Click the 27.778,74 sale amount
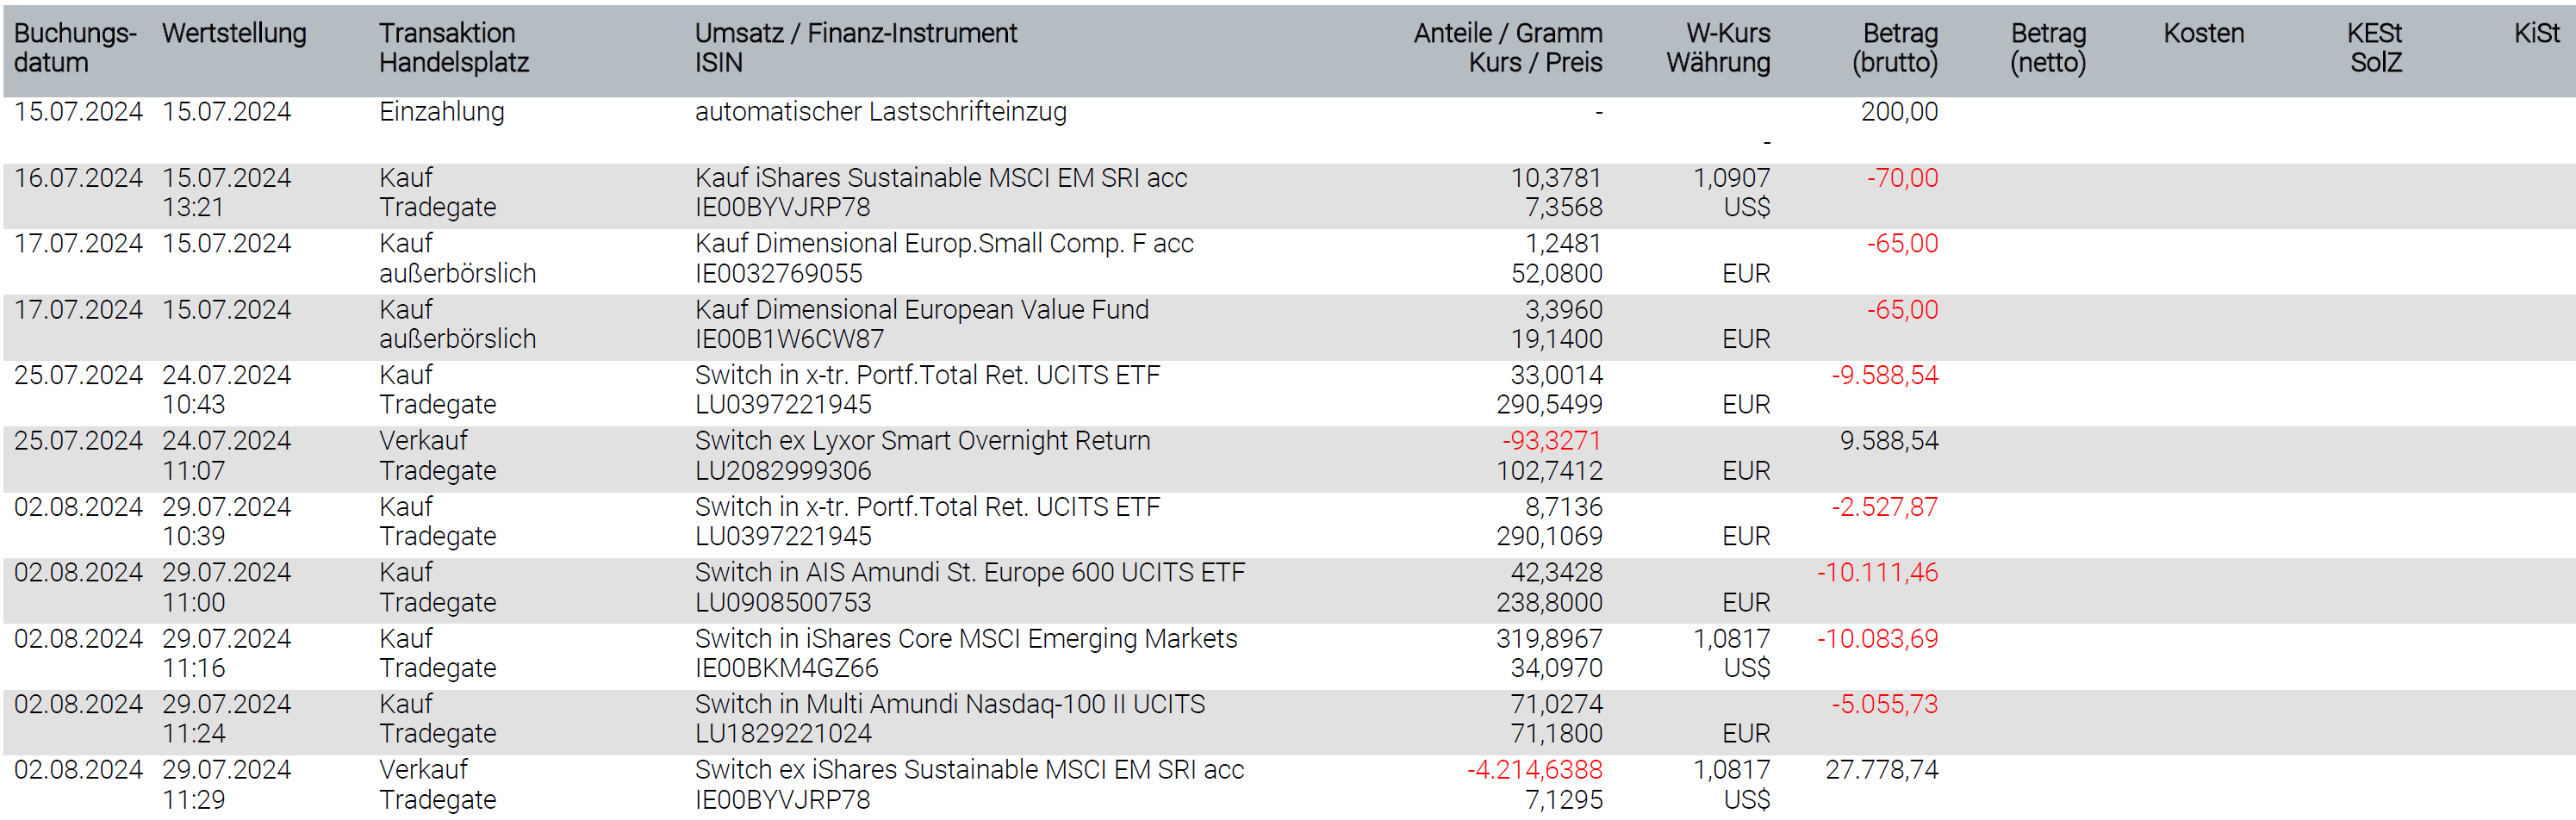 (1881, 770)
